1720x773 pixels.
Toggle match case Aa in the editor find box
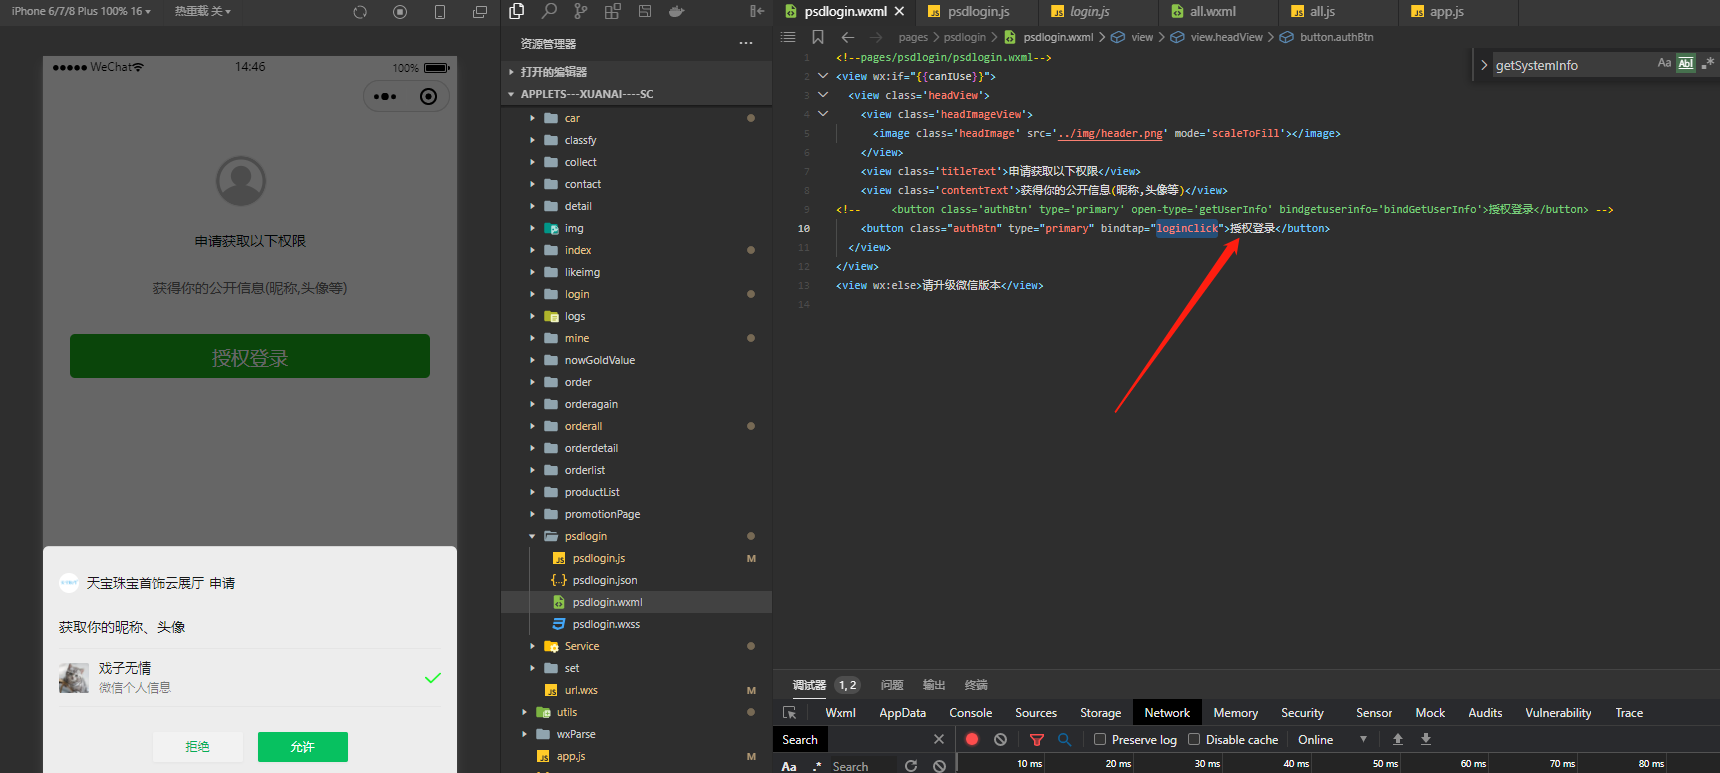point(1664,63)
